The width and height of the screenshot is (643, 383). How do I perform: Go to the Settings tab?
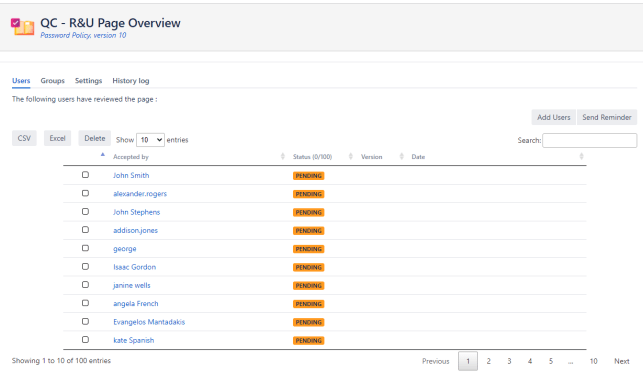click(88, 81)
